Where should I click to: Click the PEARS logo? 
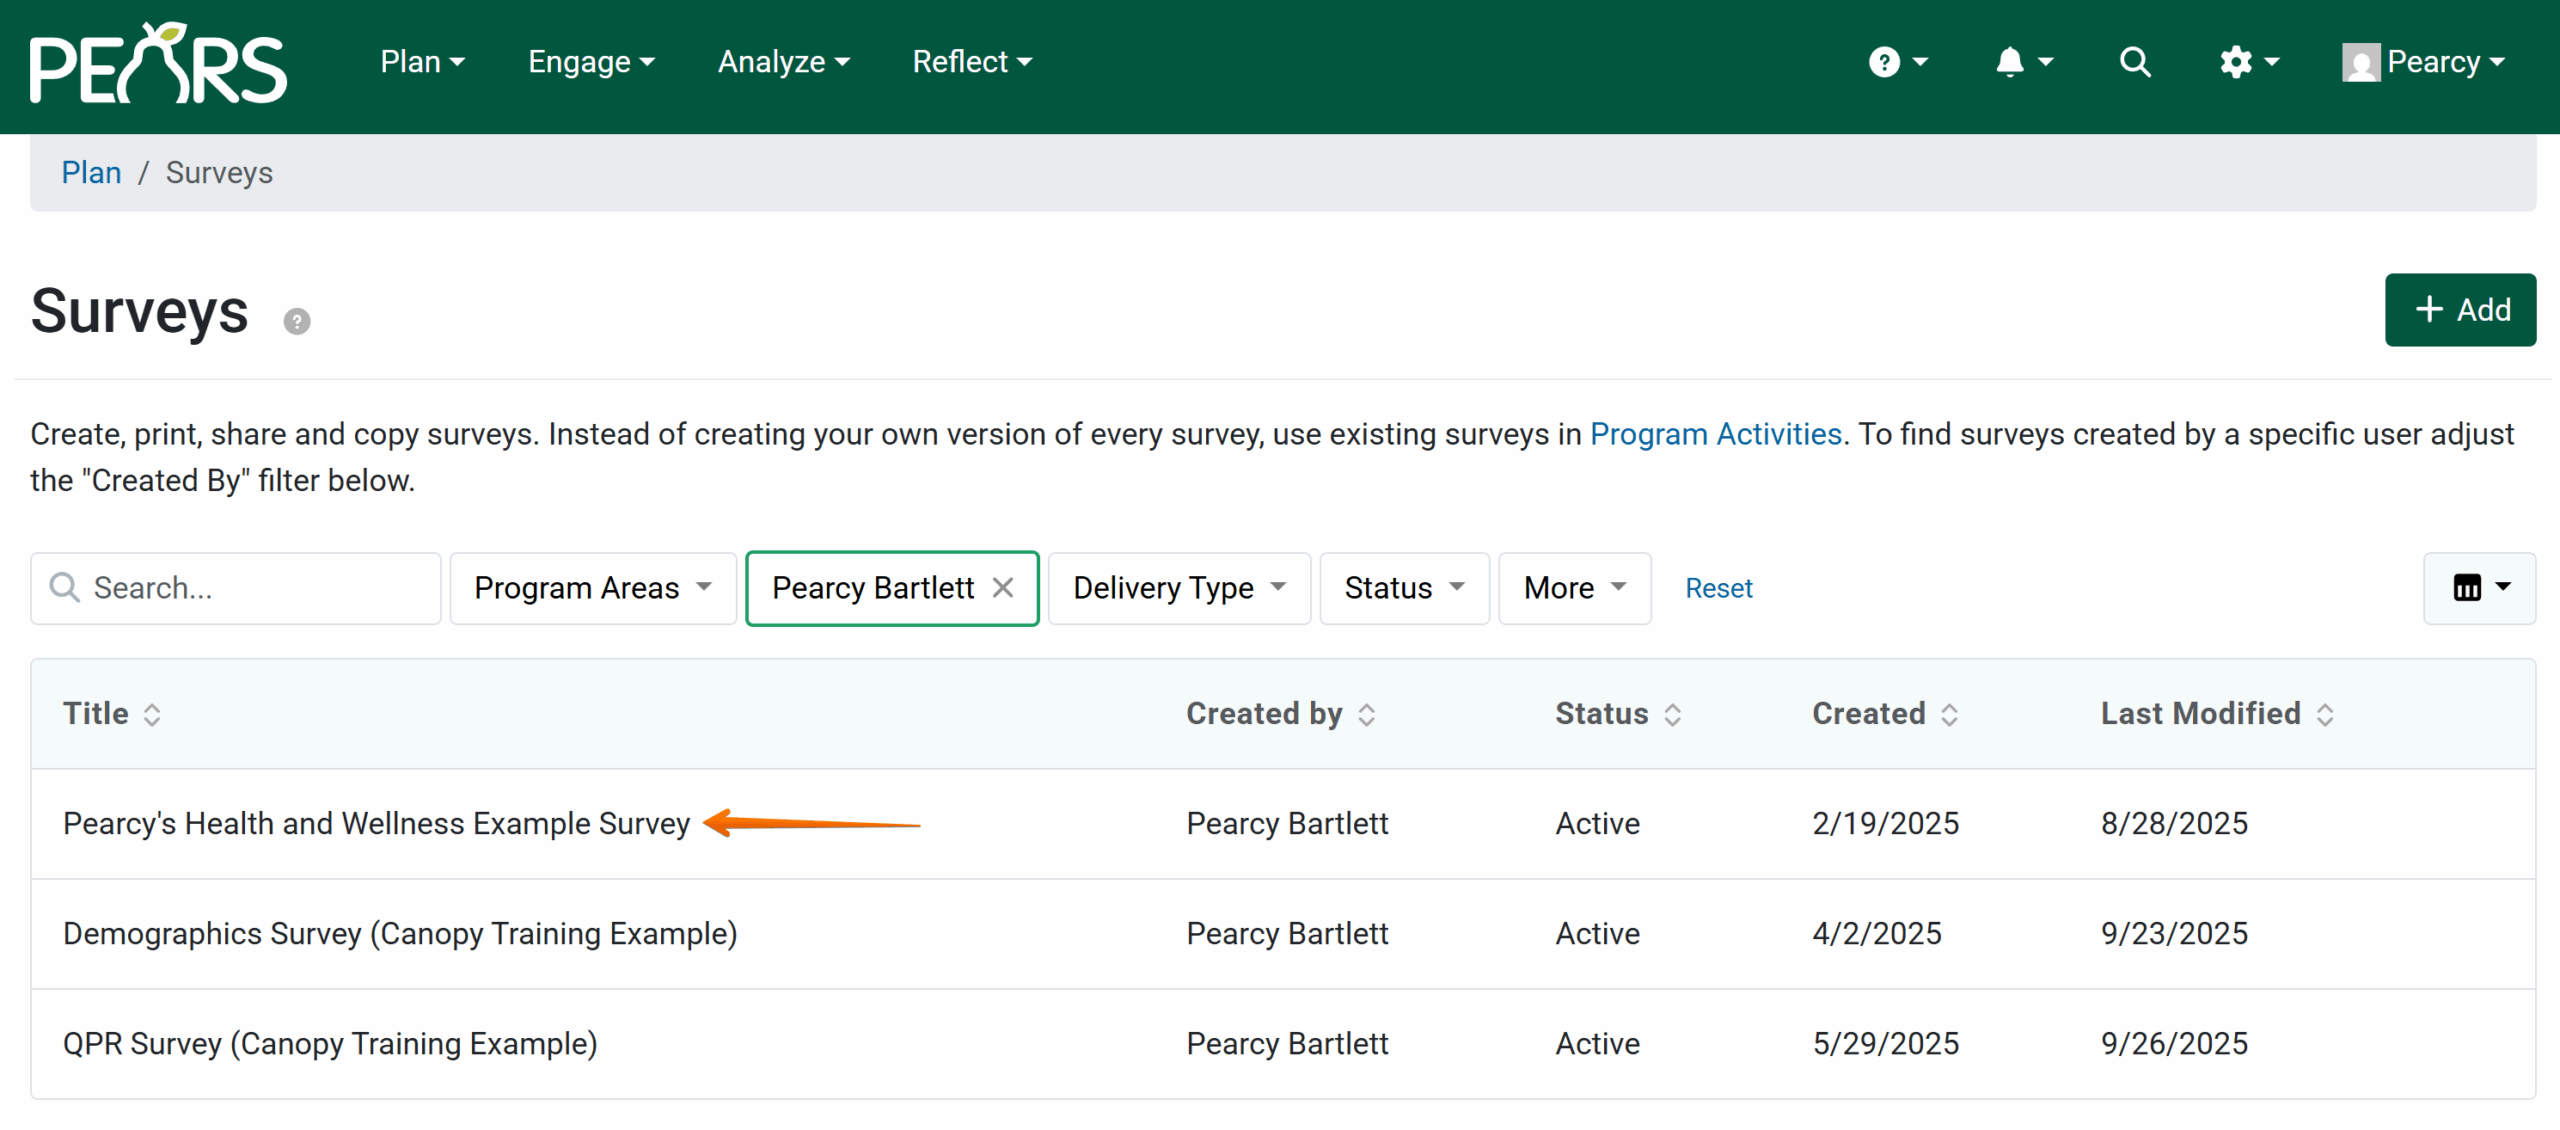pyautogui.click(x=158, y=64)
